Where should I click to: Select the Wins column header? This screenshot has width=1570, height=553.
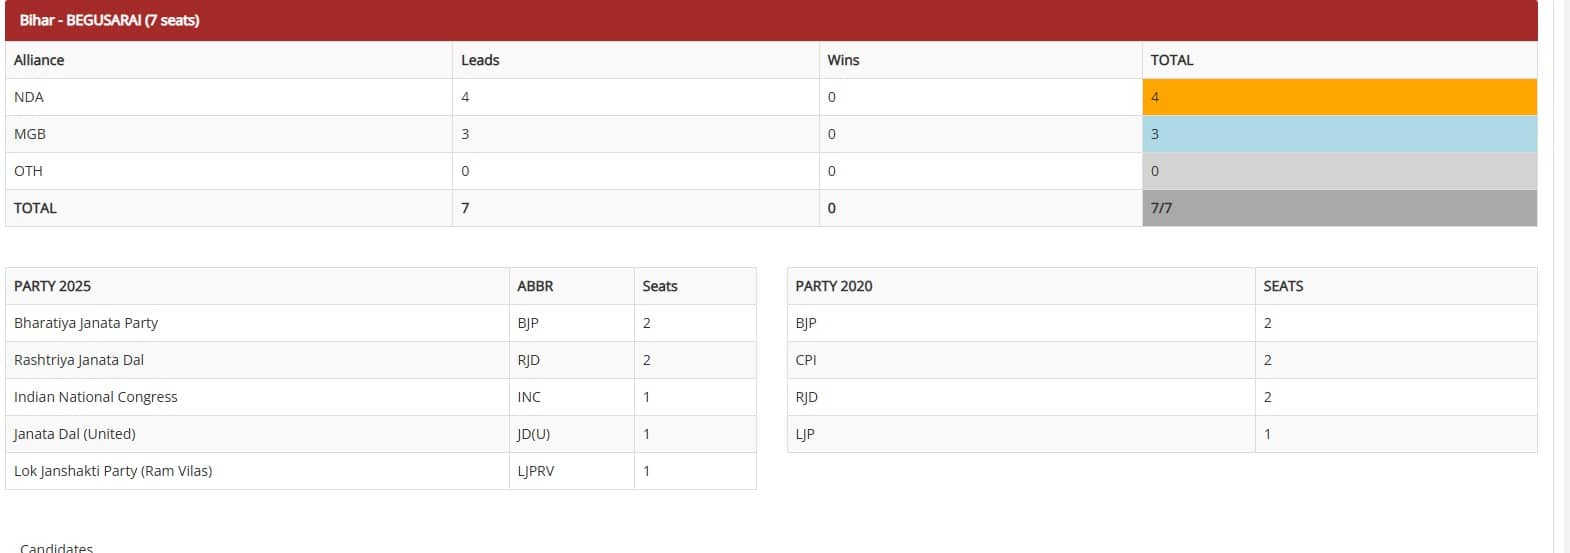(843, 60)
